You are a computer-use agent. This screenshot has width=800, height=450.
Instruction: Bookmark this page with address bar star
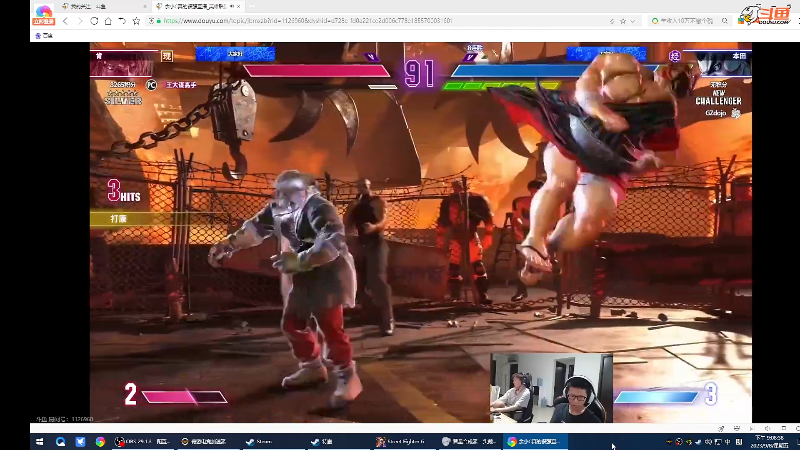pyautogui.click(x=623, y=21)
